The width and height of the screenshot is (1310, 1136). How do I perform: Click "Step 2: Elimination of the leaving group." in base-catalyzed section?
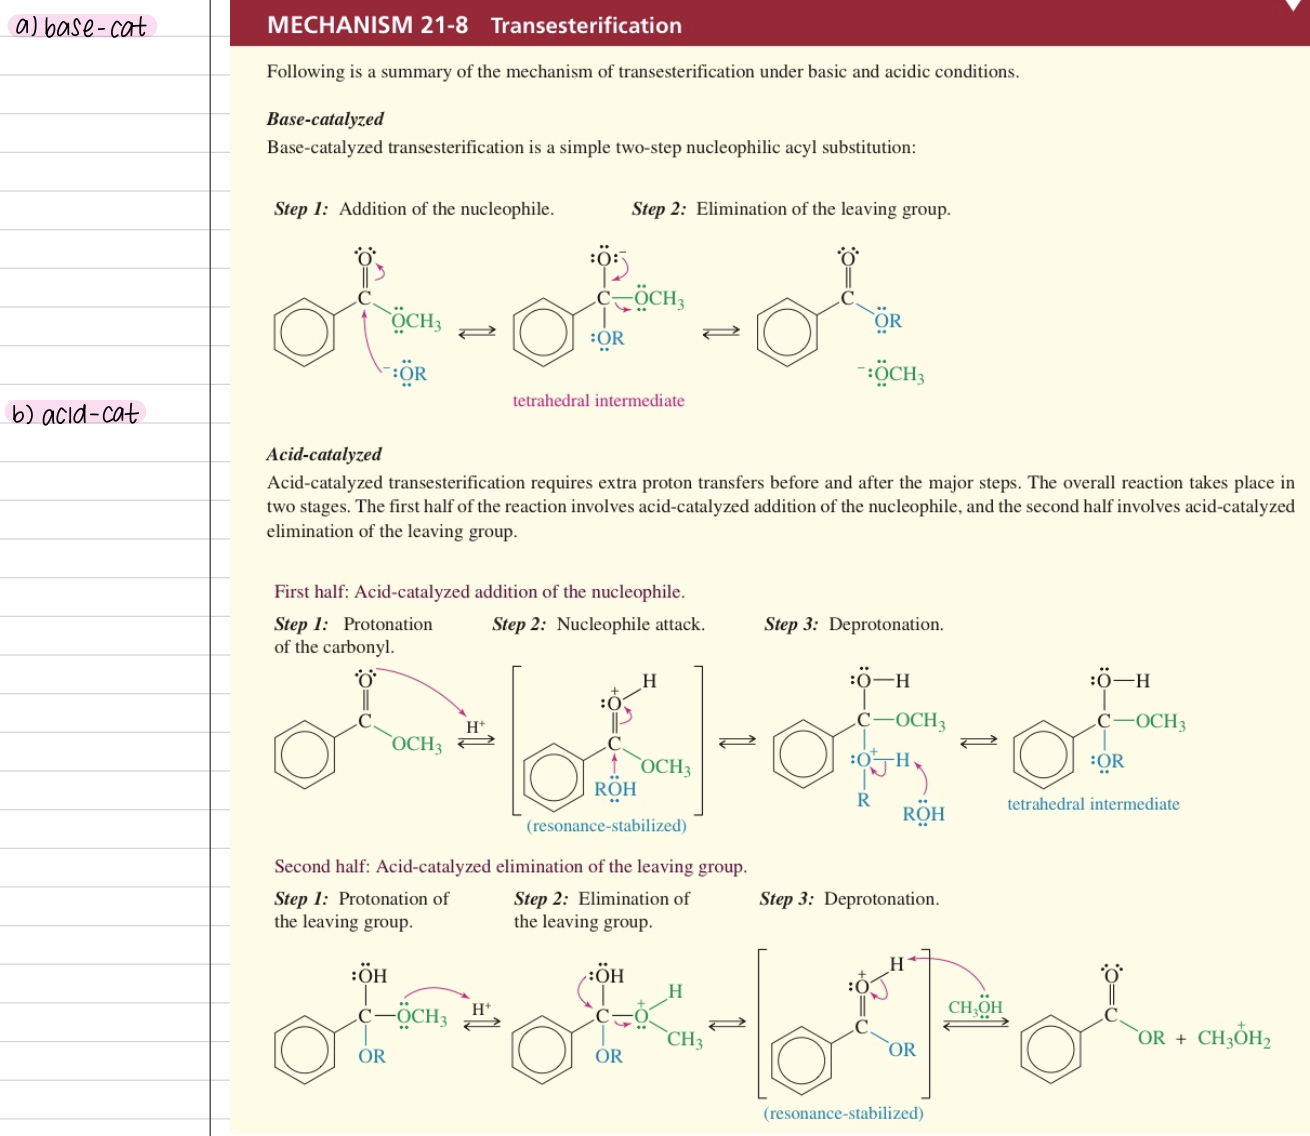click(791, 209)
